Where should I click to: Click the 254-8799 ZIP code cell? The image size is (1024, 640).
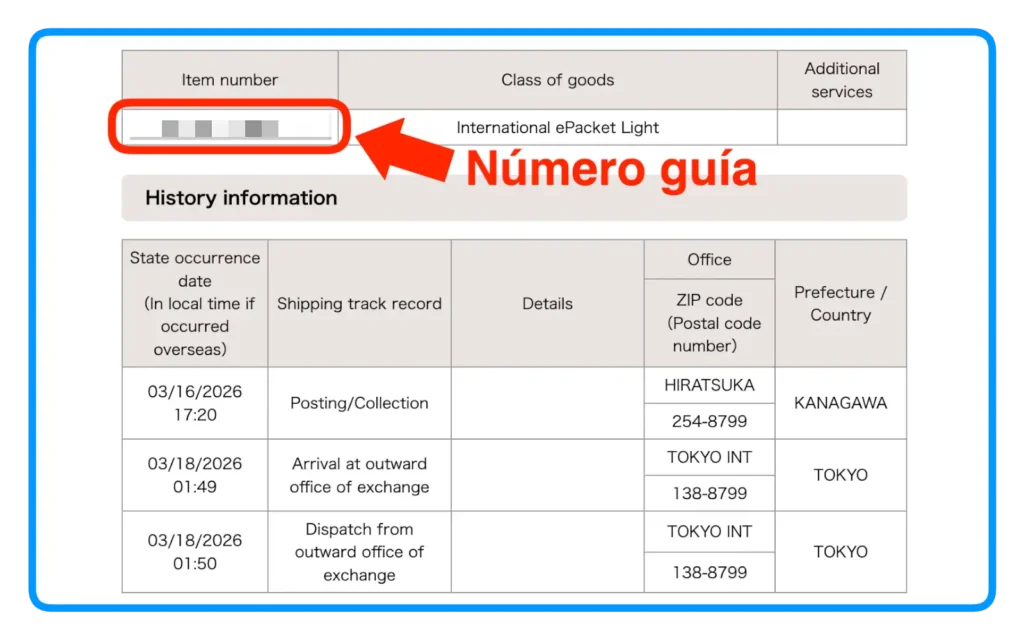coord(709,421)
